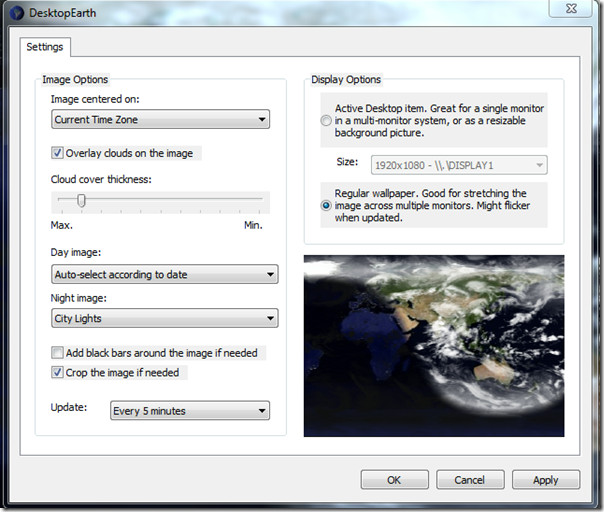
Task: Click the cloud cover thickness slider handle
Action: click(x=81, y=200)
